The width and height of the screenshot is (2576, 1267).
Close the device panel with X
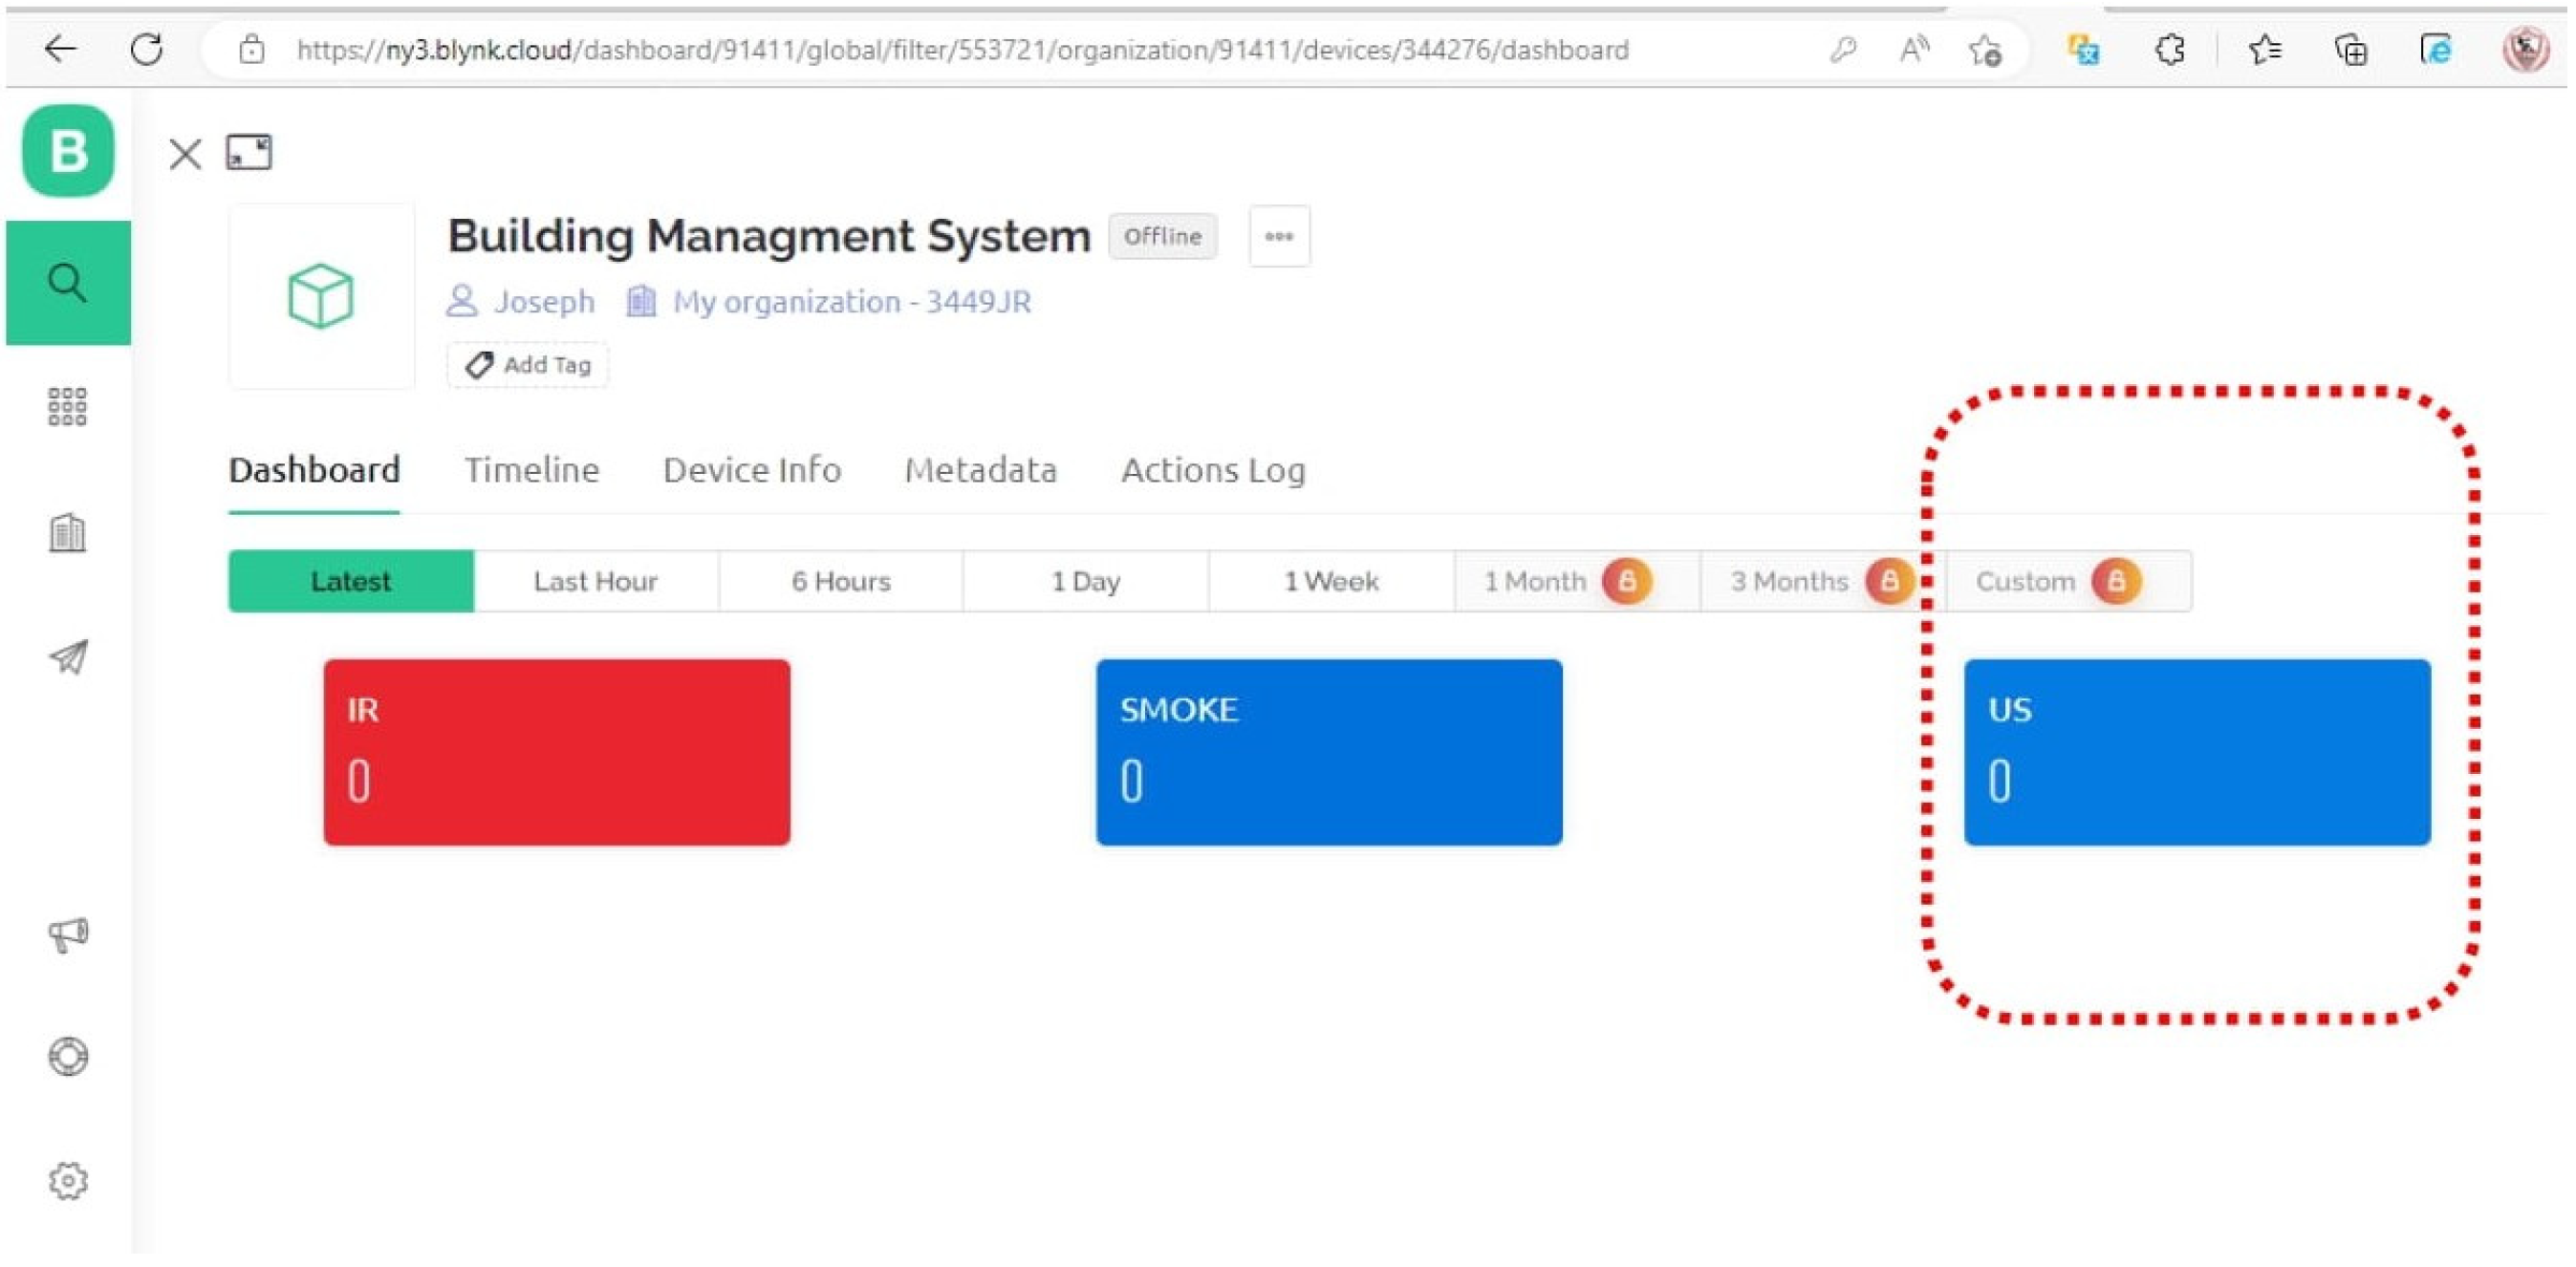click(x=185, y=154)
